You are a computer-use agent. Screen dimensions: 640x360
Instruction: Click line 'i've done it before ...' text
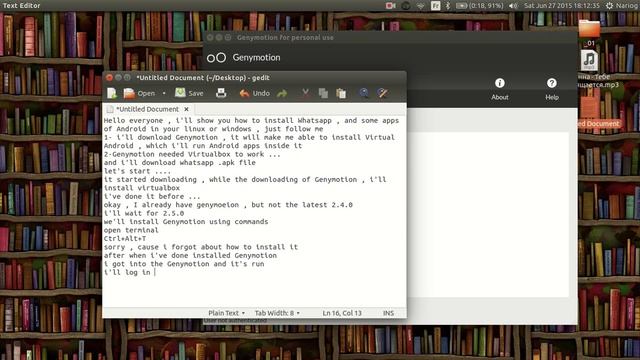coord(152,196)
